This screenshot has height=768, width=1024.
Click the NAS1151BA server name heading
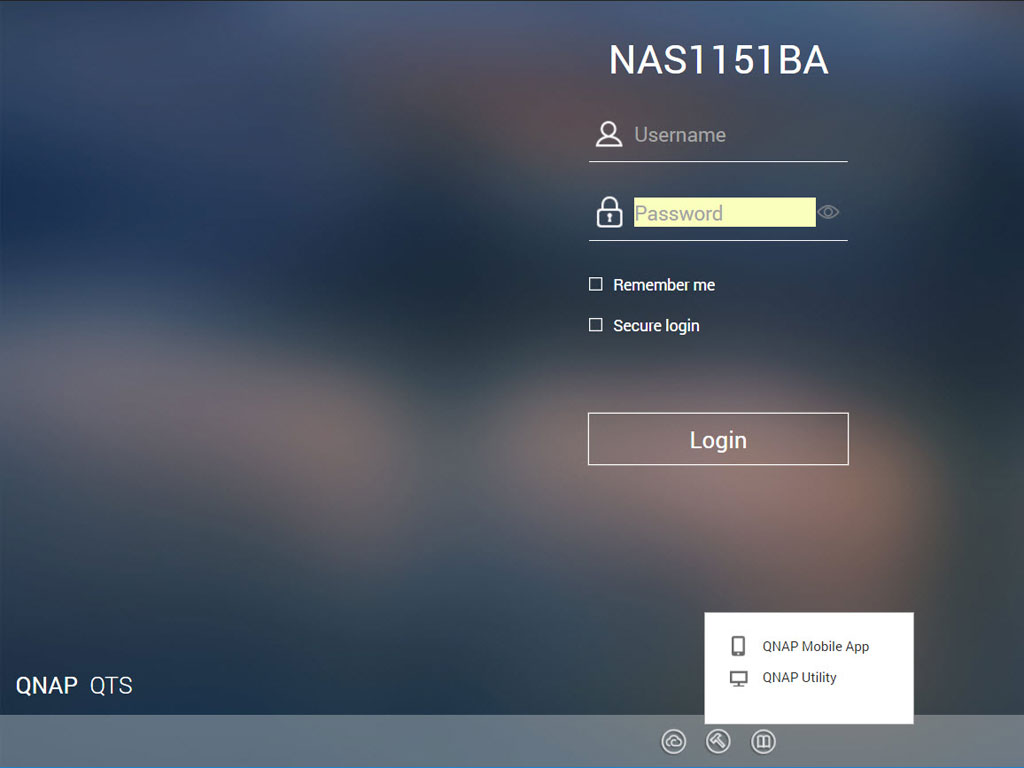click(718, 60)
